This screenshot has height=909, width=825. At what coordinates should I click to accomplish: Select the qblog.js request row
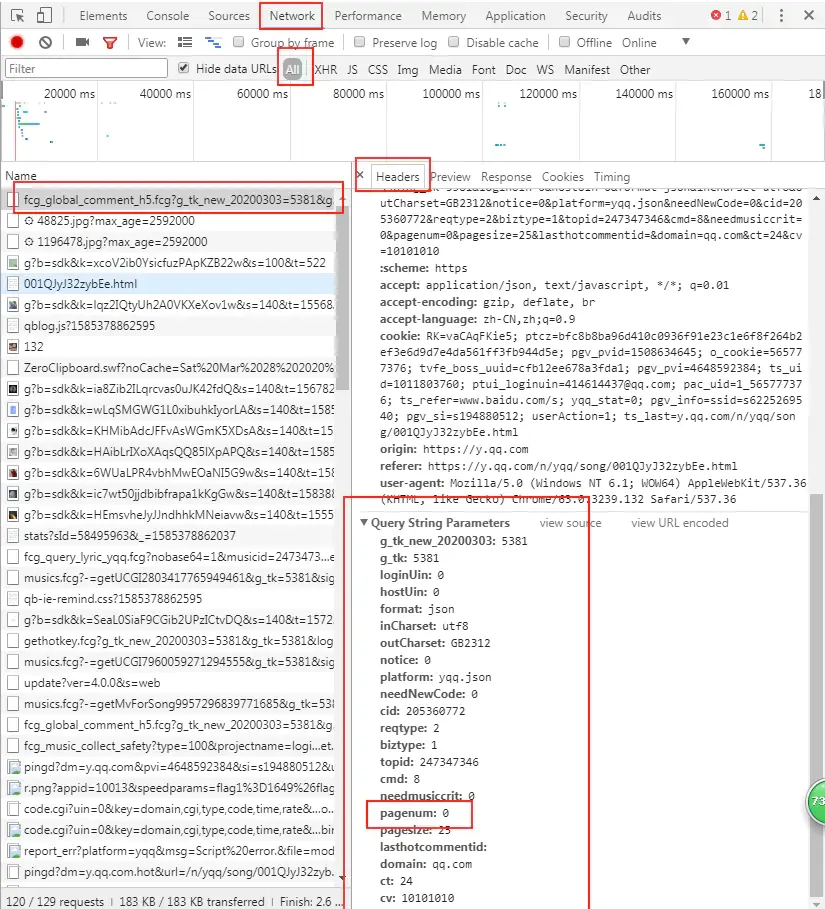[x=170, y=326]
